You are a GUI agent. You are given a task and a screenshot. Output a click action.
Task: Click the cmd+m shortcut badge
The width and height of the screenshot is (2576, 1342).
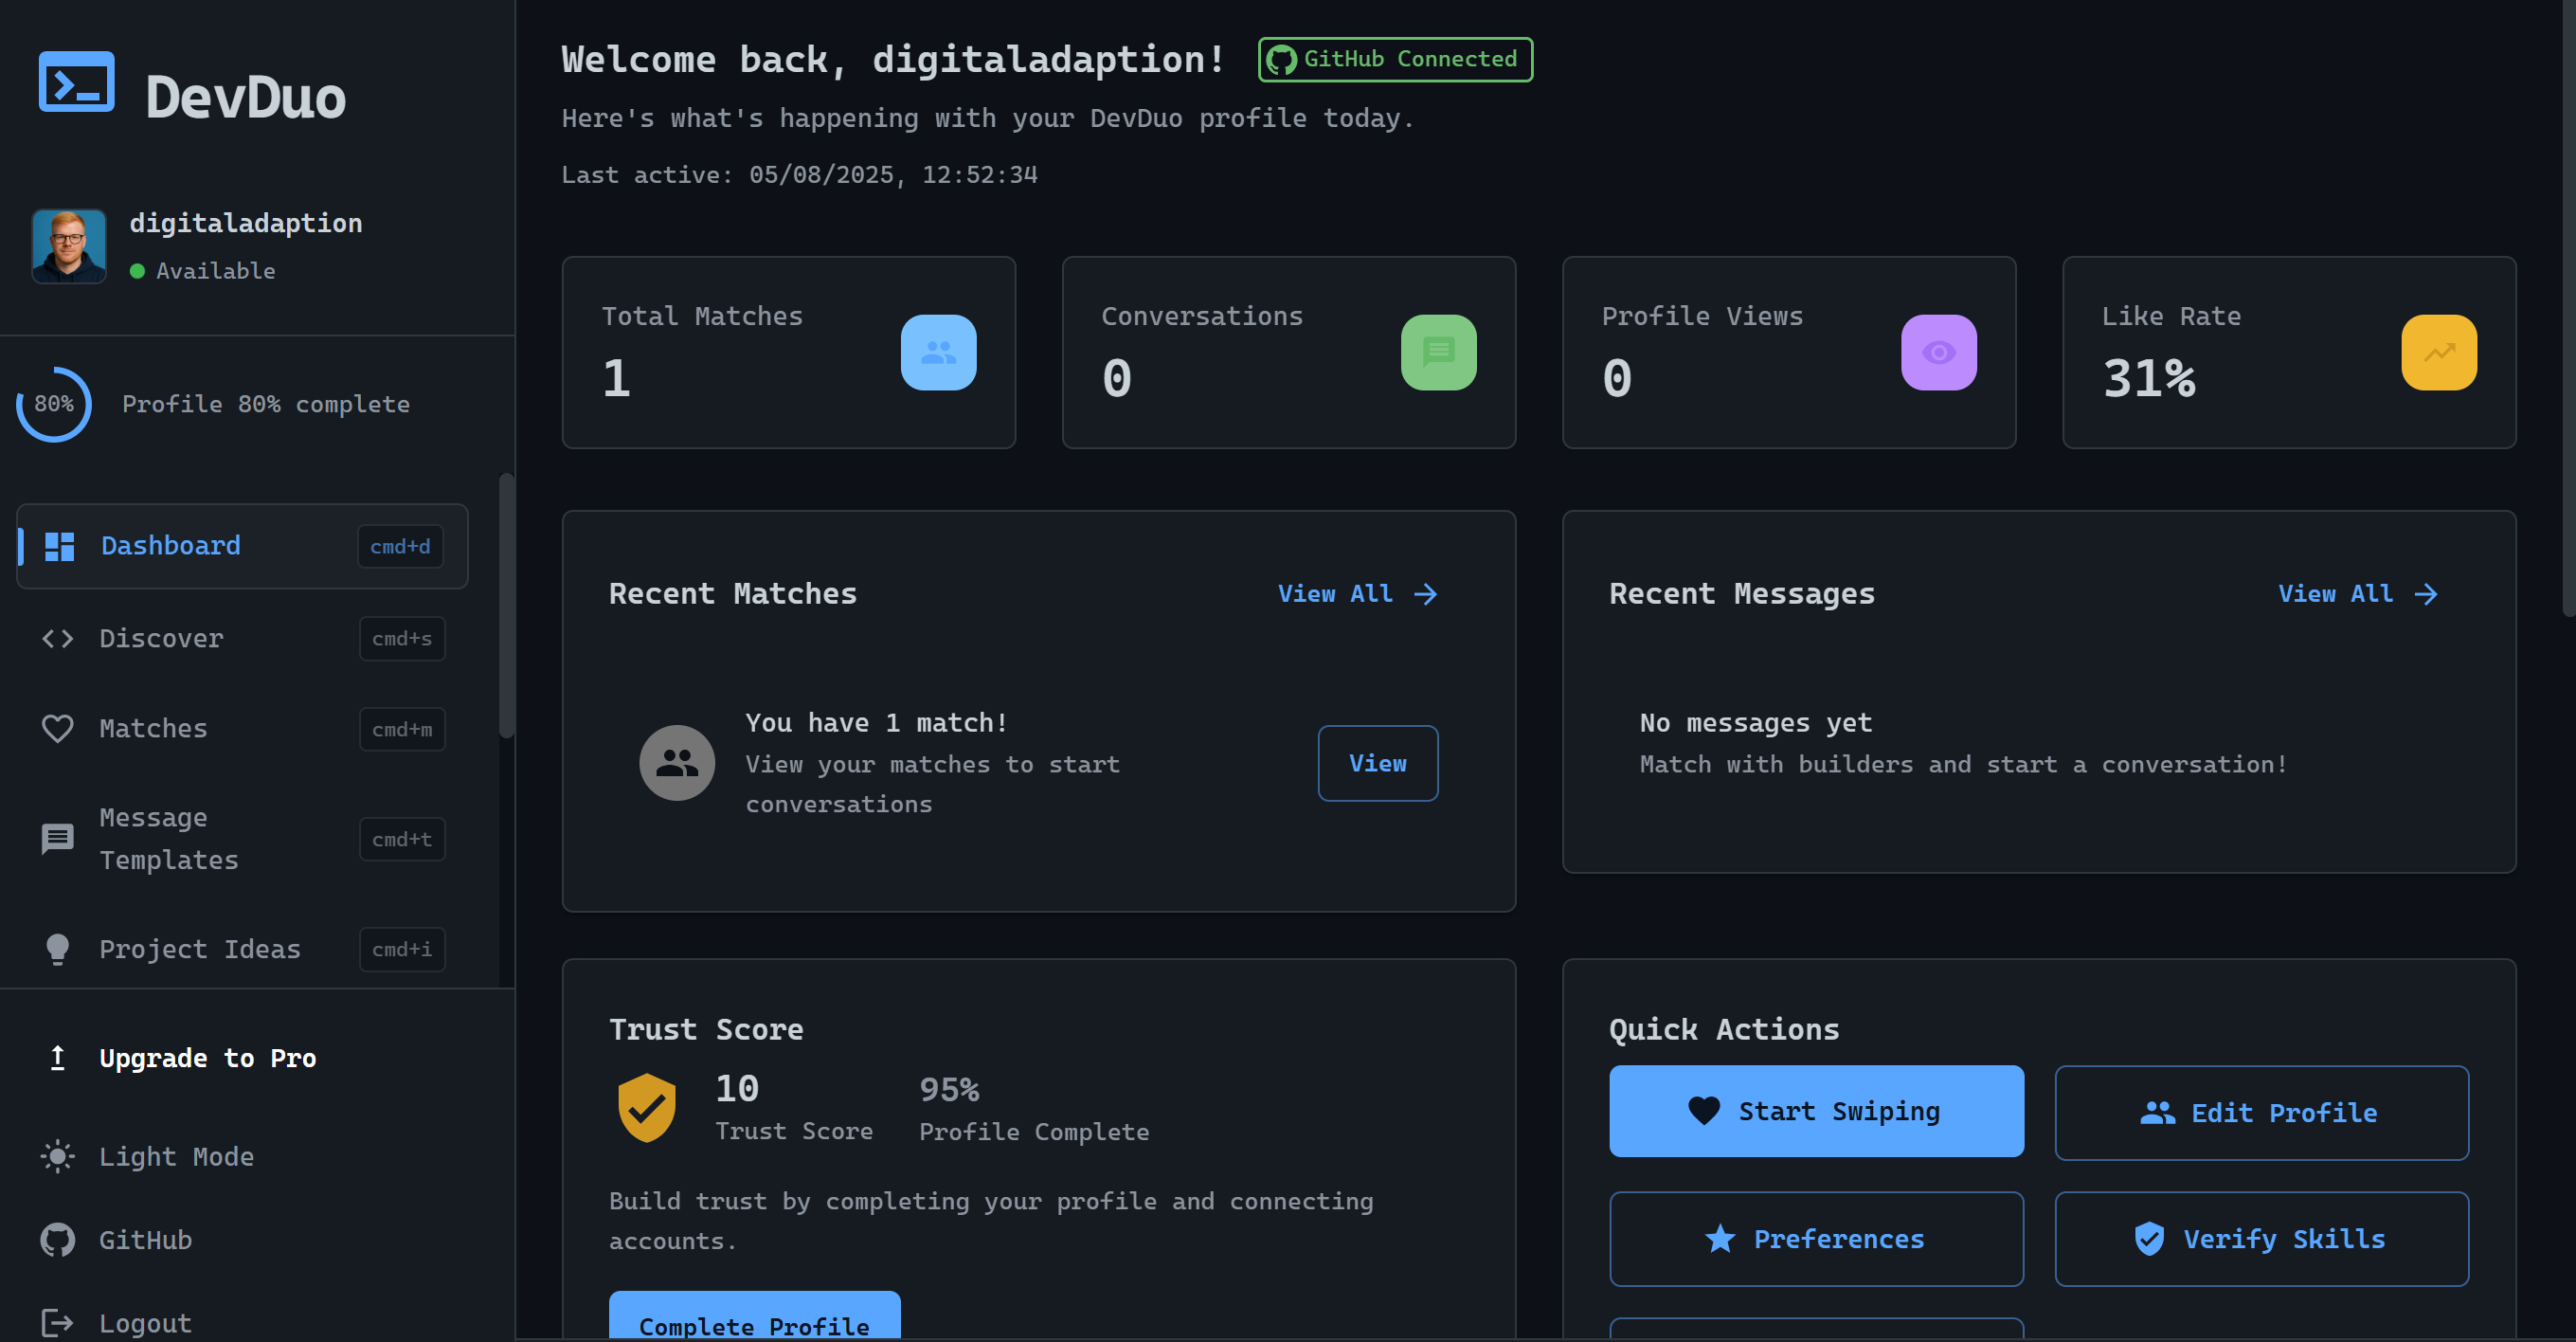click(402, 729)
